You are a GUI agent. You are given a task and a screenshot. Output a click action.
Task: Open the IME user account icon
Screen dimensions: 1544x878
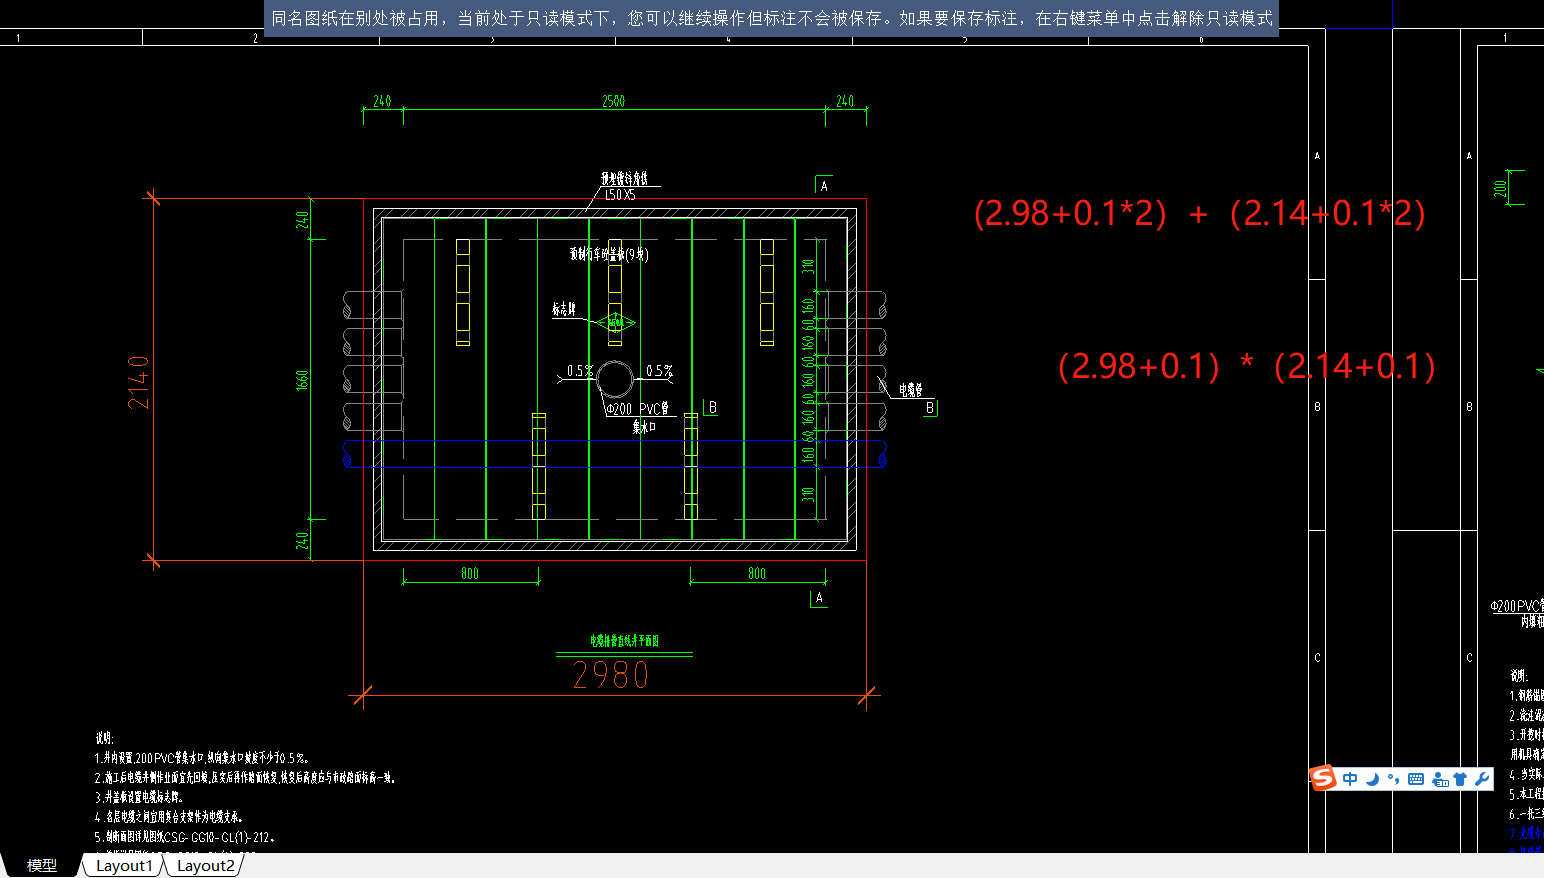pyautogui.click(x=1440, y=779)
